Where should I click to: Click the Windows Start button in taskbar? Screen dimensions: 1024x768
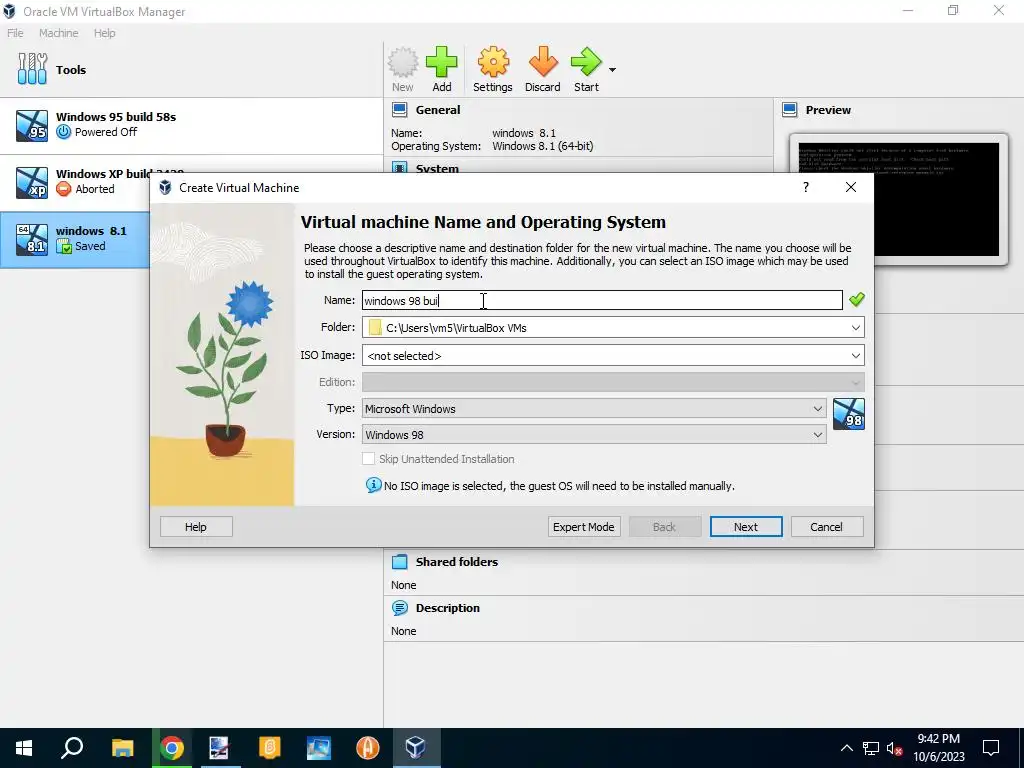click(x=24, y=748)
